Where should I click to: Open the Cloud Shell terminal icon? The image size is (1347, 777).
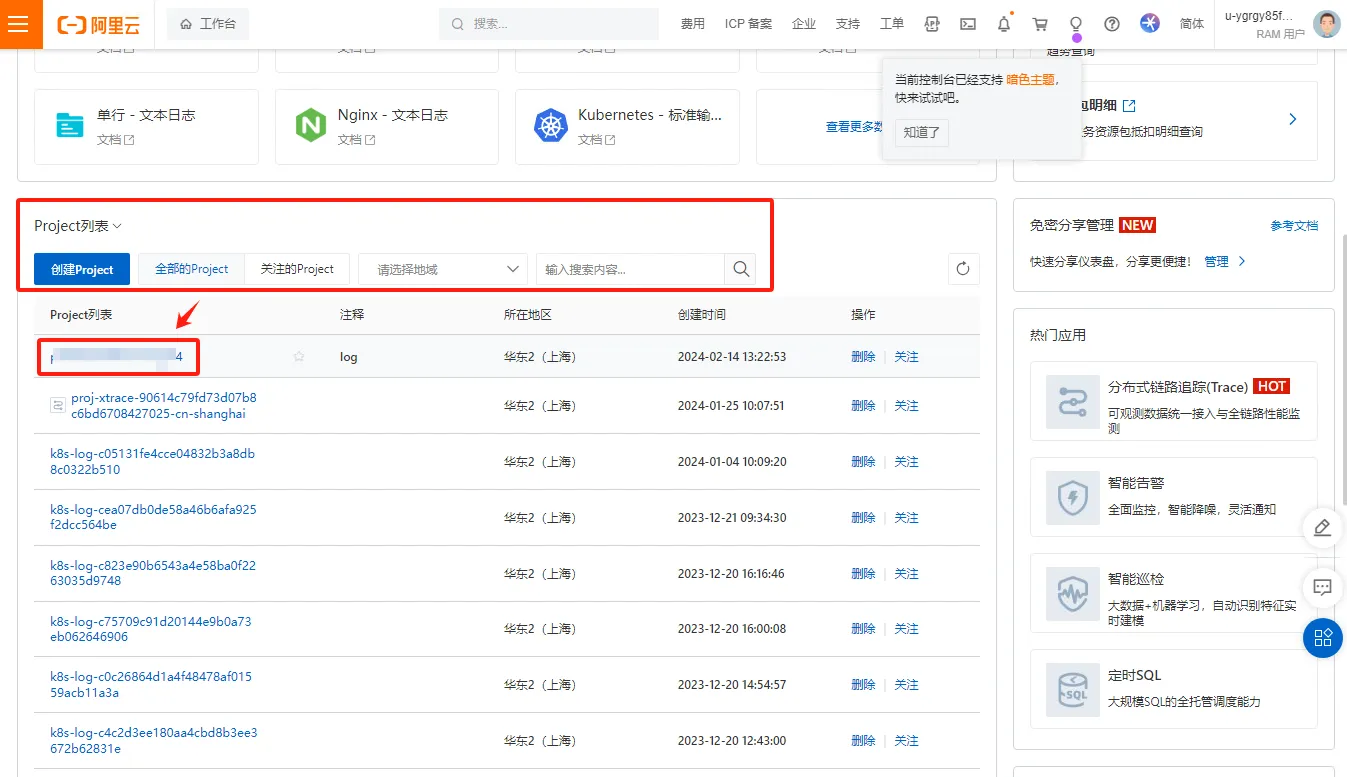click(x=967, y=24)
